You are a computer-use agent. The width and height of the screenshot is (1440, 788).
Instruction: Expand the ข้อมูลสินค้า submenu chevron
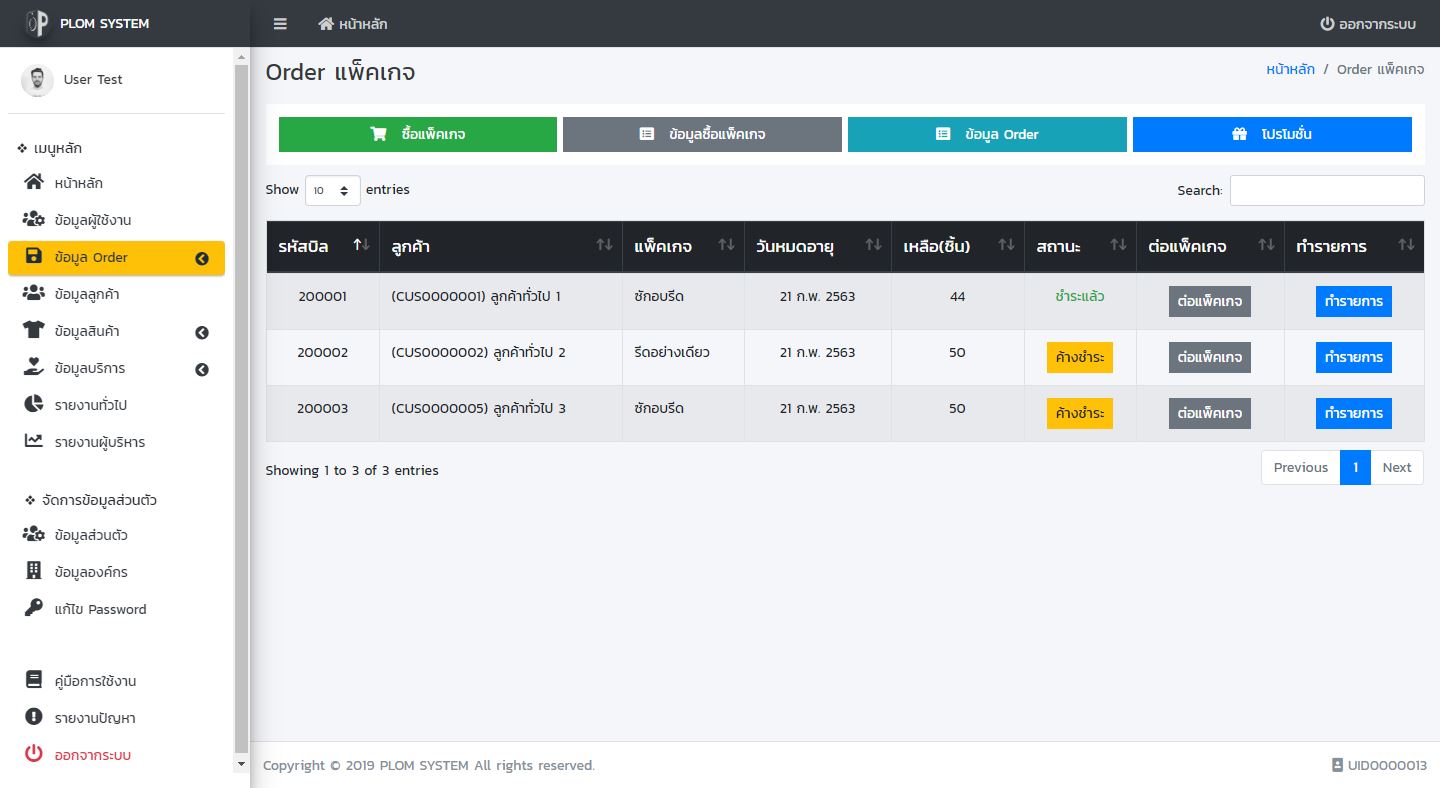tap(201, 332)
